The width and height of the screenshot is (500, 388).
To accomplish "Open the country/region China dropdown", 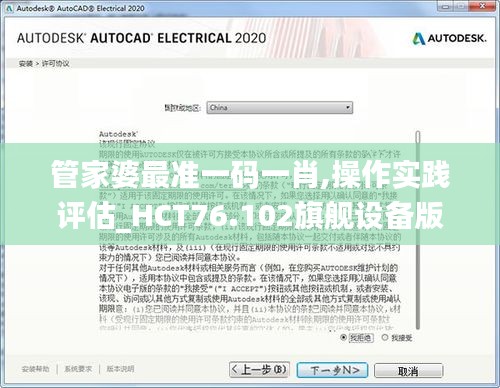I will pyautogui.click(x=279, y=108).
